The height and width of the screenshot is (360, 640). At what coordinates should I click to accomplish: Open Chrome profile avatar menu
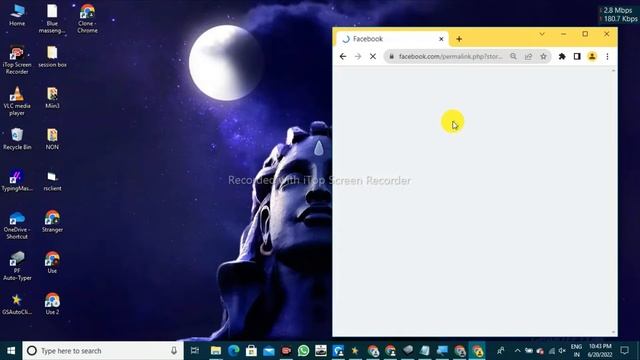click(592, 56)
